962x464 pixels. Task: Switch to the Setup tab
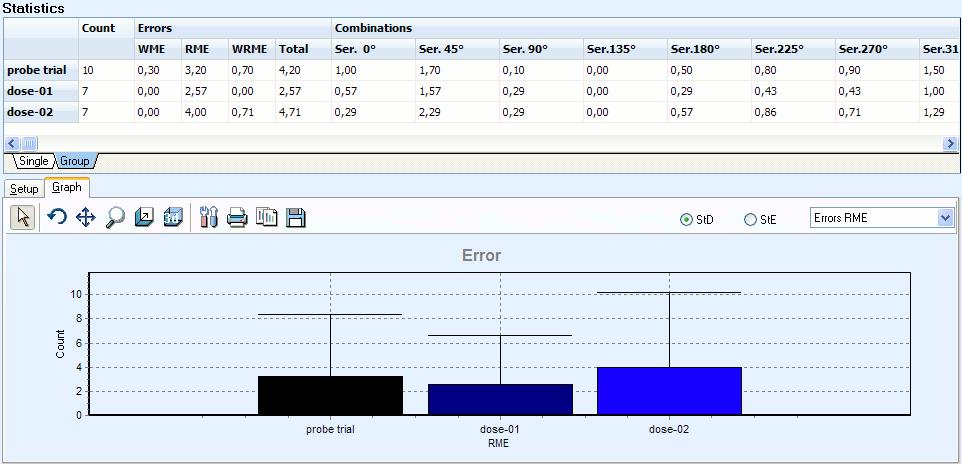tap(24, 189)
